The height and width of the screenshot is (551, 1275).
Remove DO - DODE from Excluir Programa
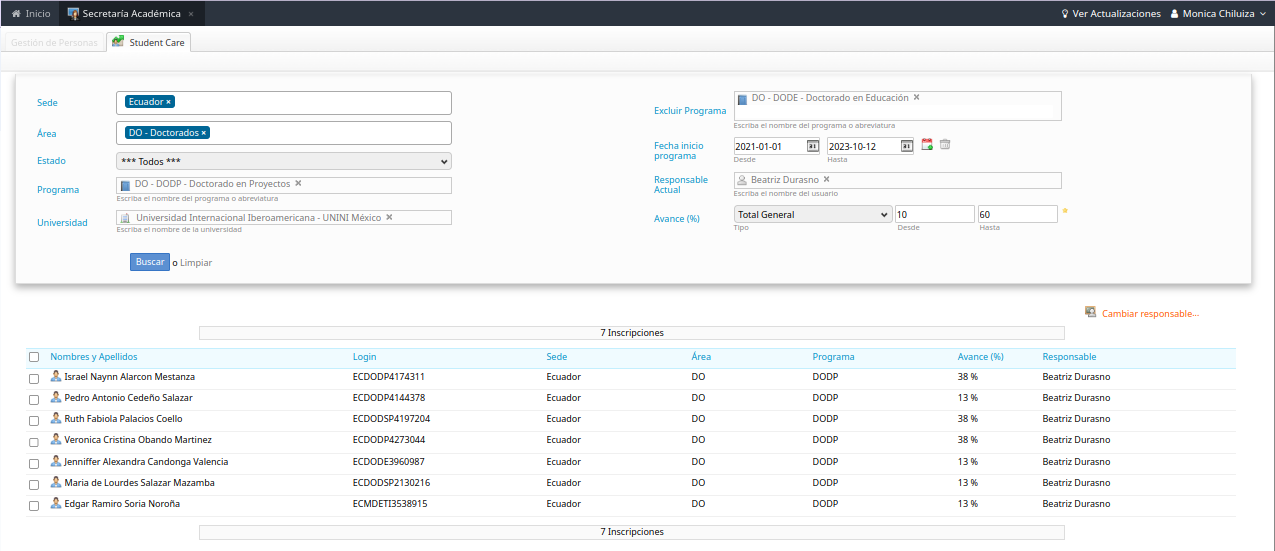916,98
